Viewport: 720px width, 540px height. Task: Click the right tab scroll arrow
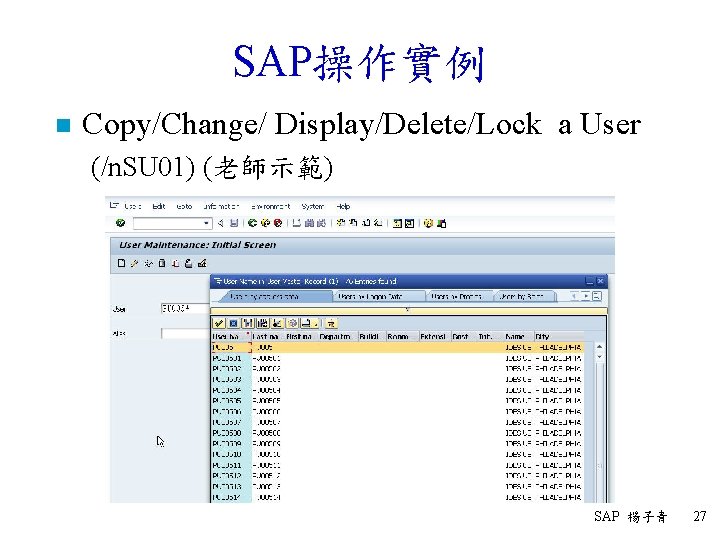point(585,296)
